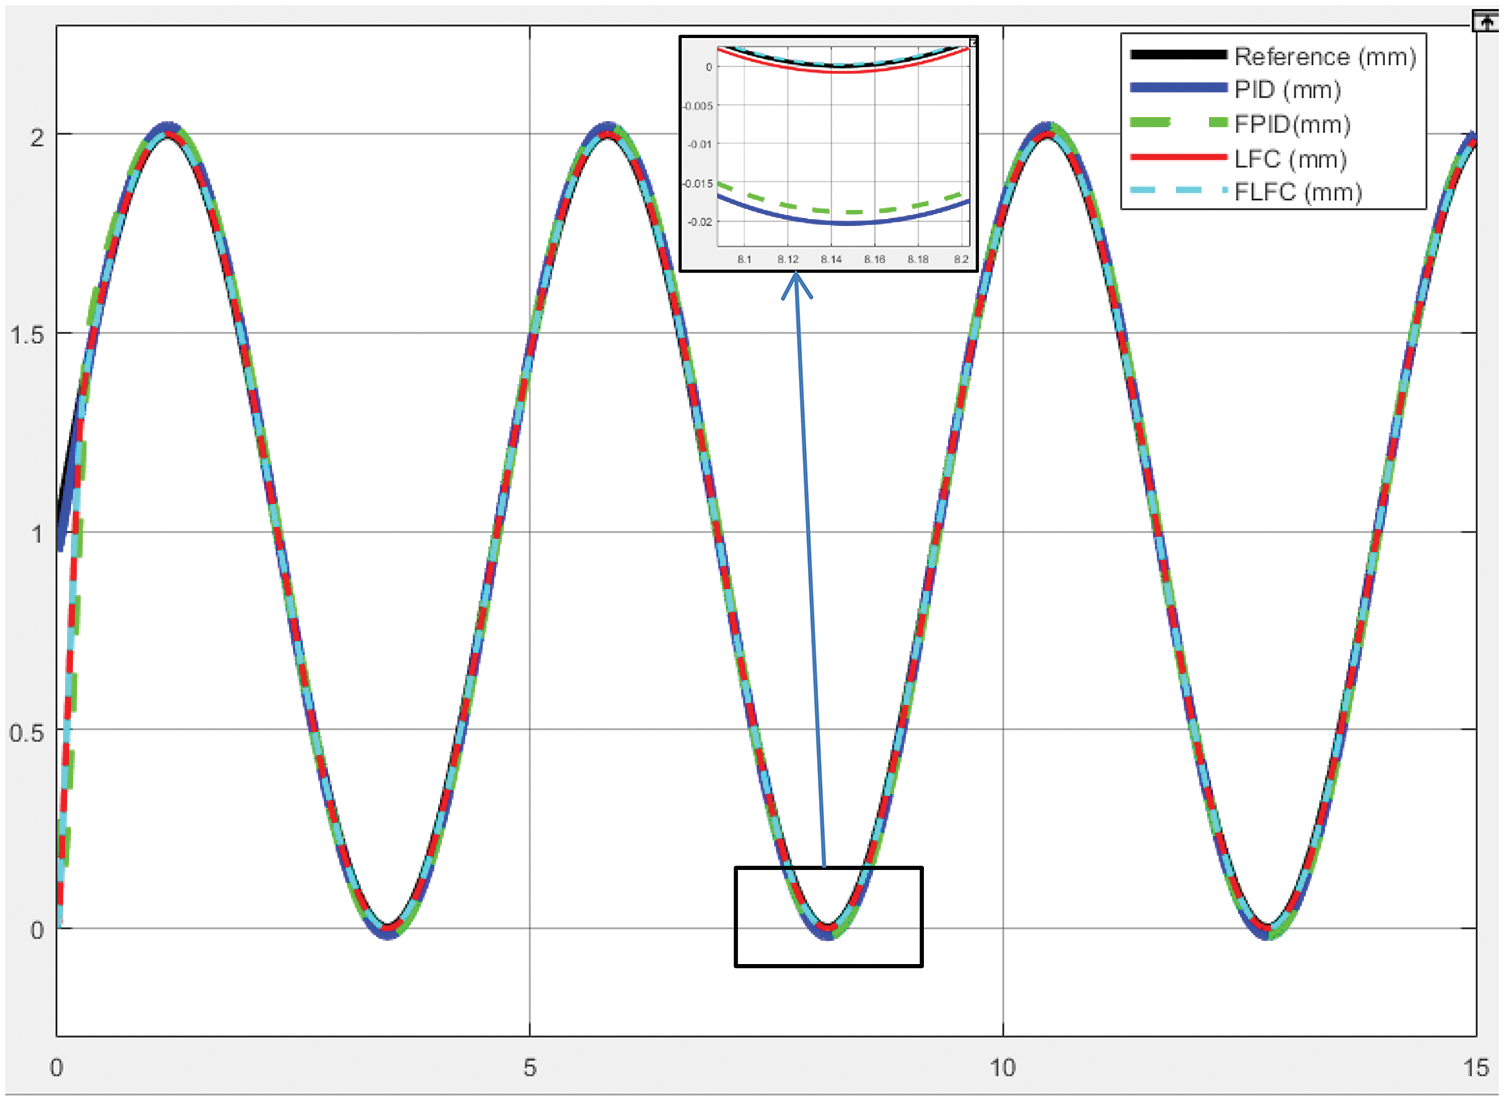The width and height of the screenshot is (1504, 1101).
Task: Click the y-axis tick label 0.5
Action: pos(27,733)
